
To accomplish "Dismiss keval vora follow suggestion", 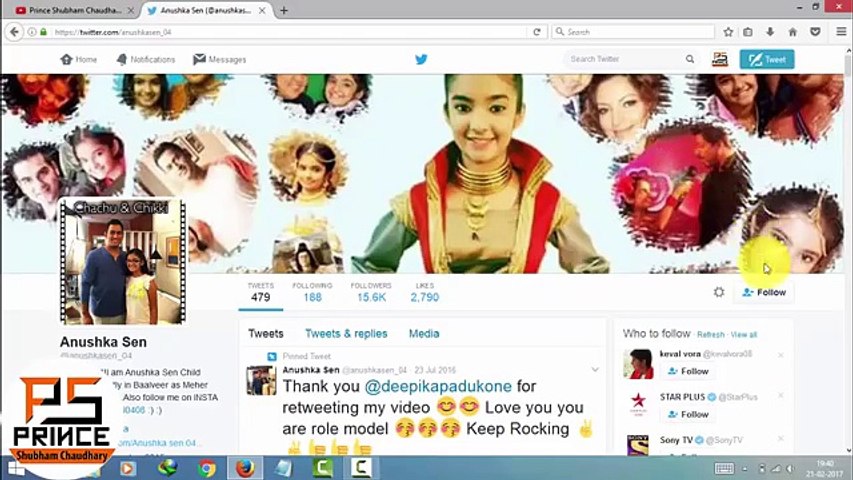I will tap(781, 355).
